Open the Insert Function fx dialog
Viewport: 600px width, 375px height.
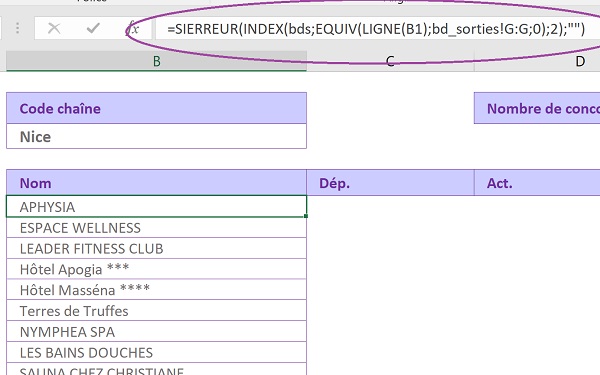133,28
